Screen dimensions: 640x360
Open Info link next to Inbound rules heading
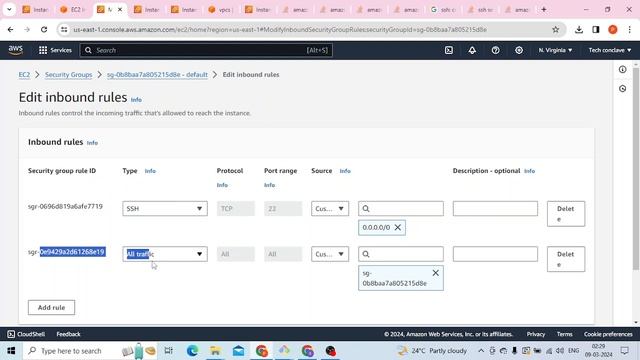point(92,143)
